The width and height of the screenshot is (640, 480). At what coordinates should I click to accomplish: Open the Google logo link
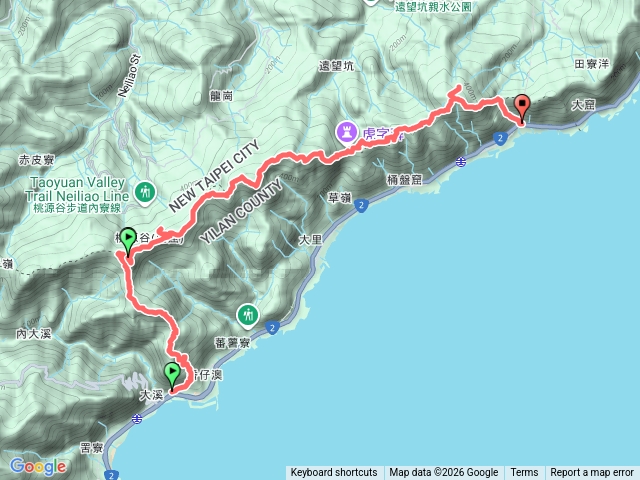[38, 466]
